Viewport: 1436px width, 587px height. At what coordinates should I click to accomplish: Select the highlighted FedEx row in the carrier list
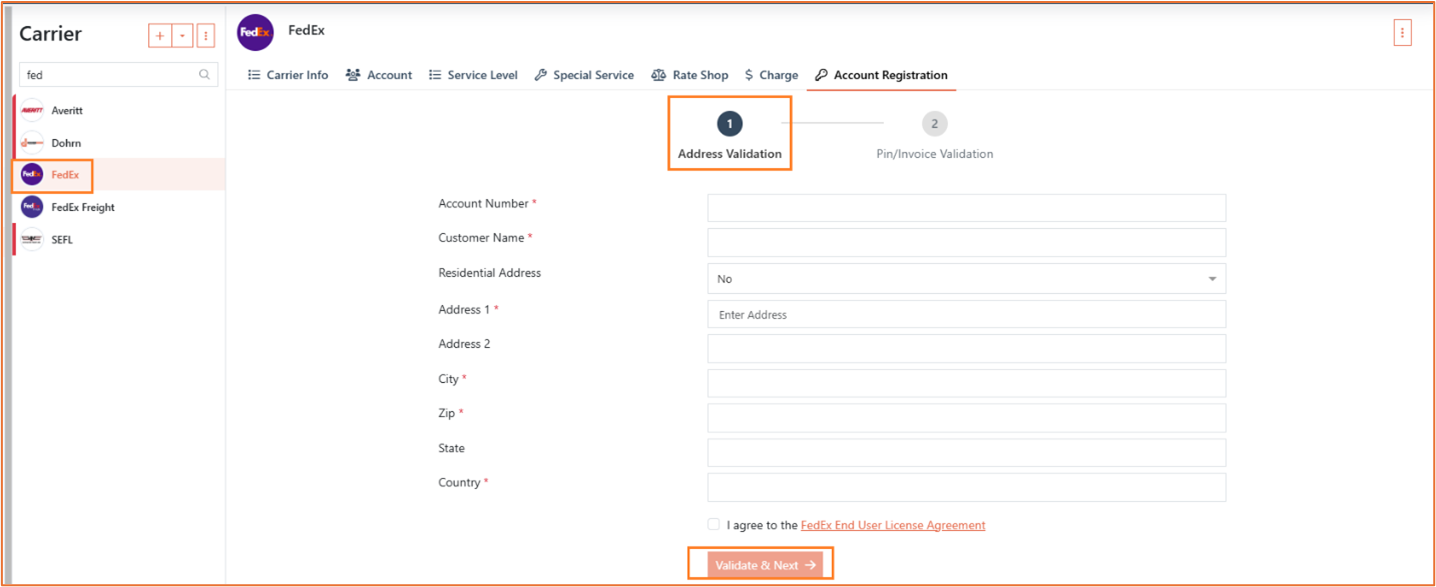point(119,175)
